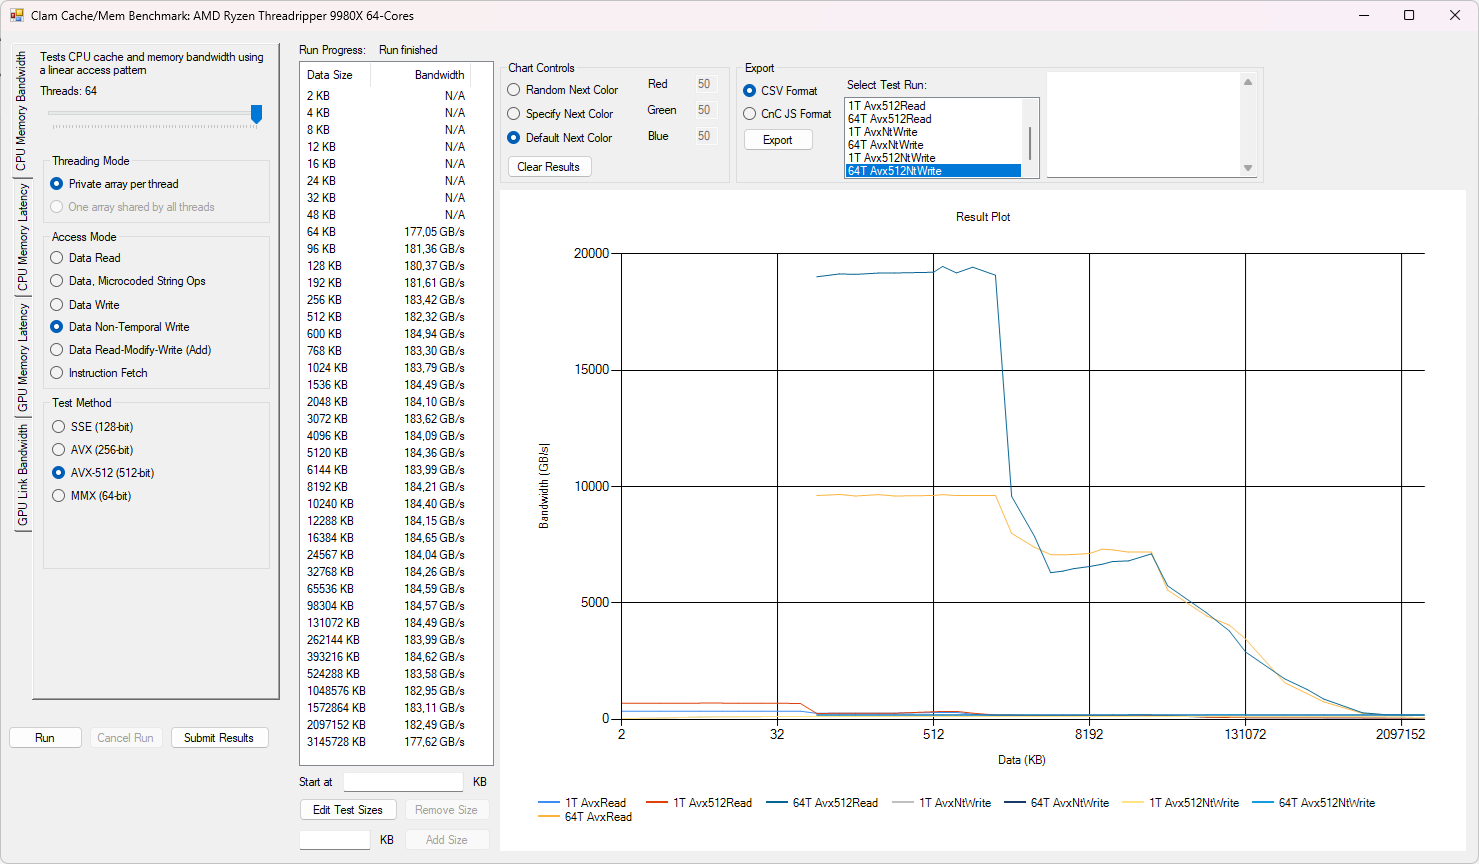Click the Blue color value field
This screenshot has width=1479, height=864.
[705, 136]
